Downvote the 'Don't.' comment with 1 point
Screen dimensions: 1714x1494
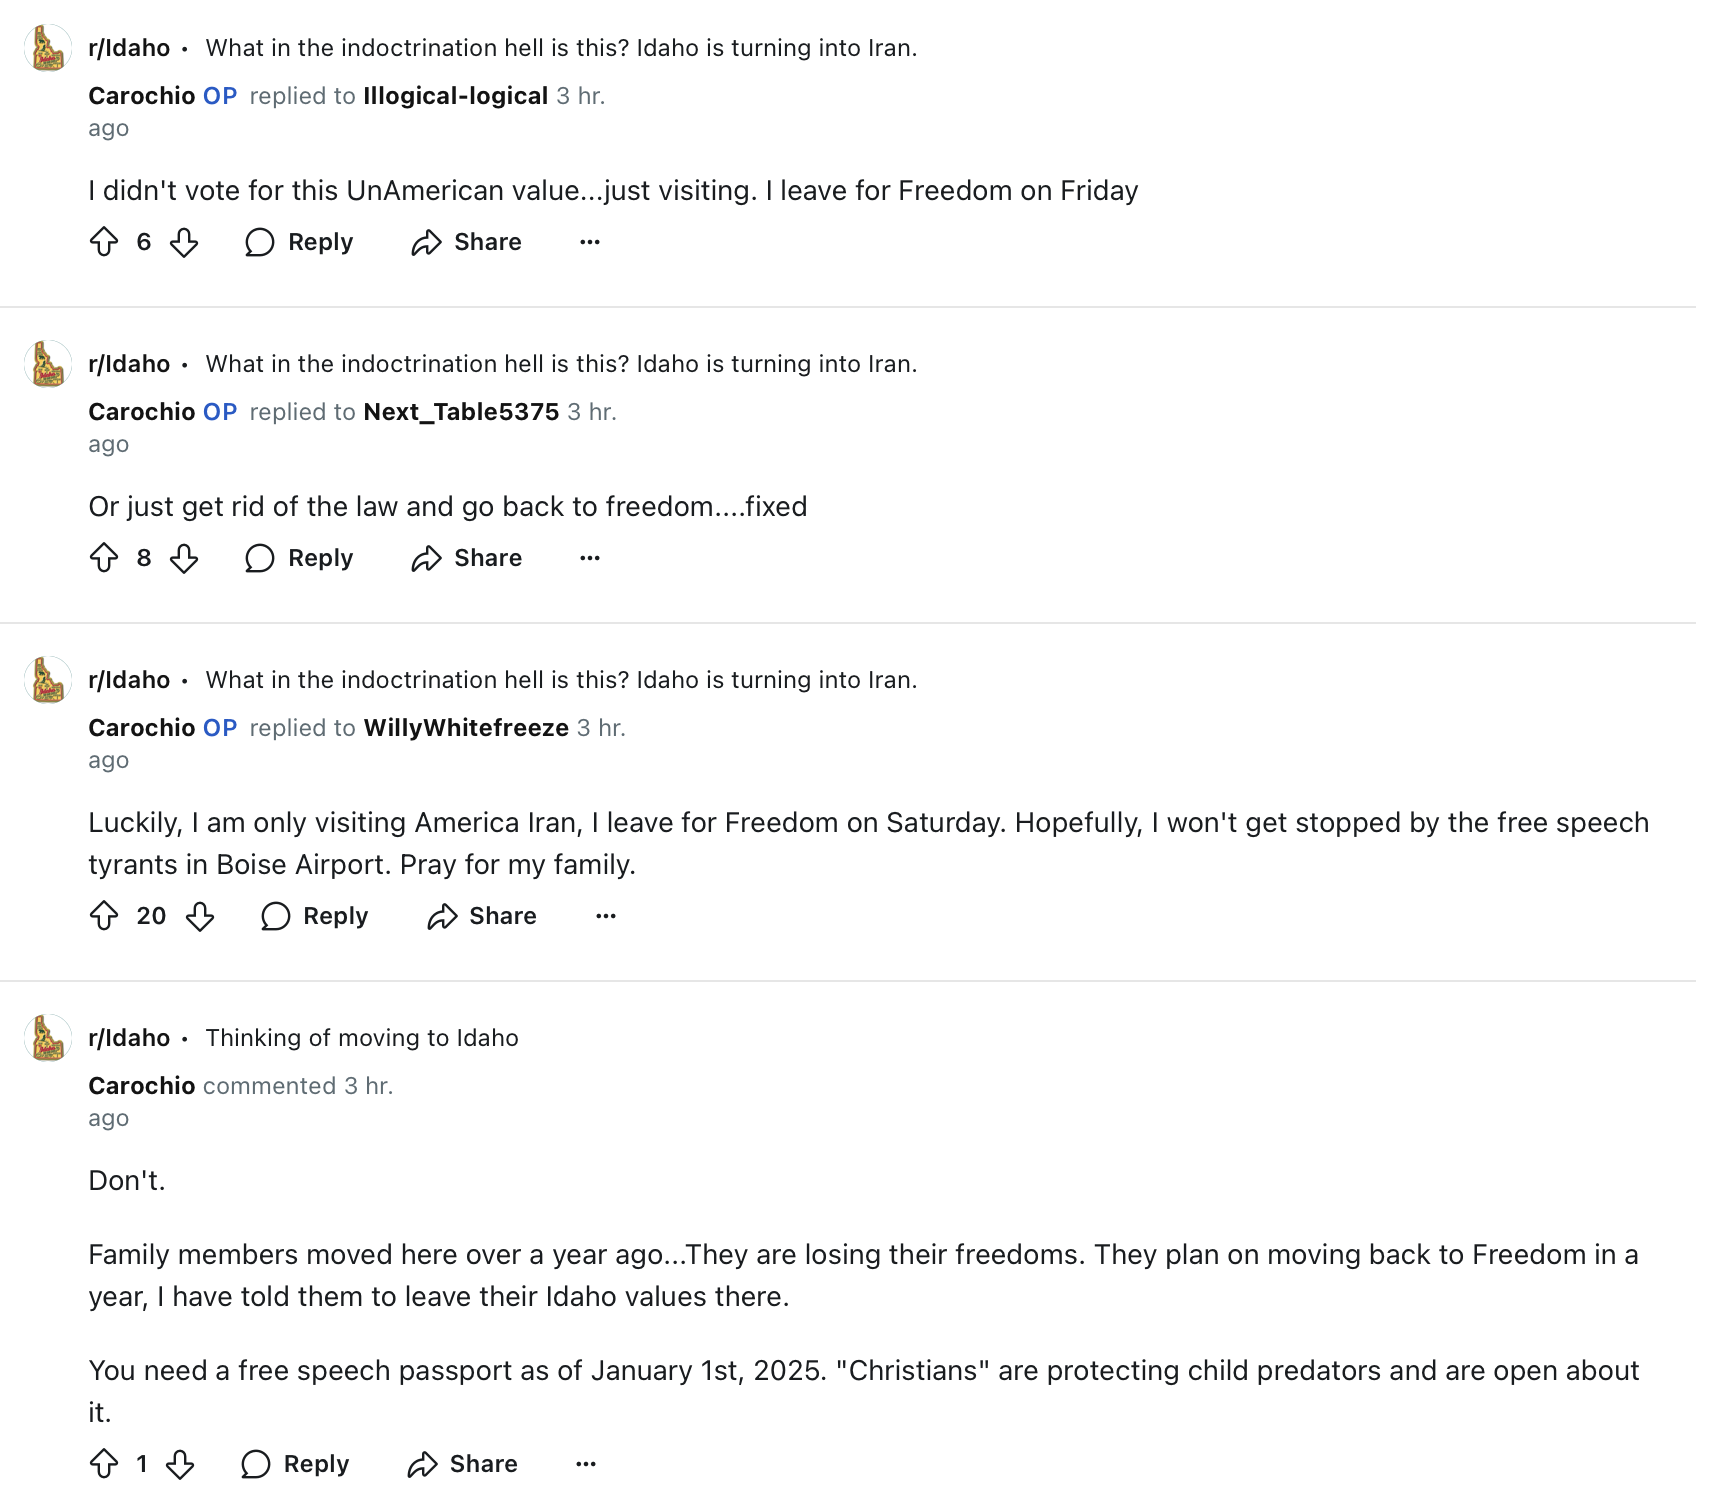180,1464
